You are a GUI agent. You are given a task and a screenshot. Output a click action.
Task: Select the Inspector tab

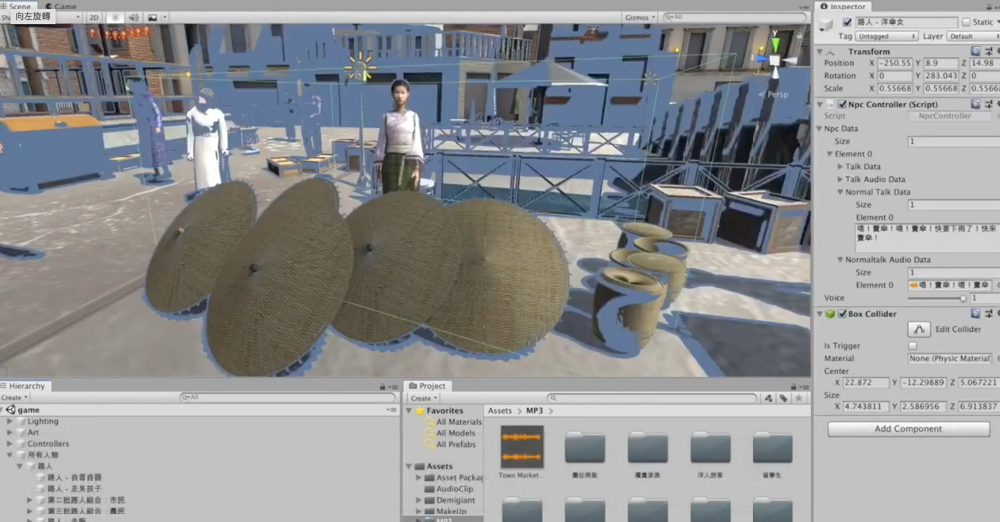[843, 6]
